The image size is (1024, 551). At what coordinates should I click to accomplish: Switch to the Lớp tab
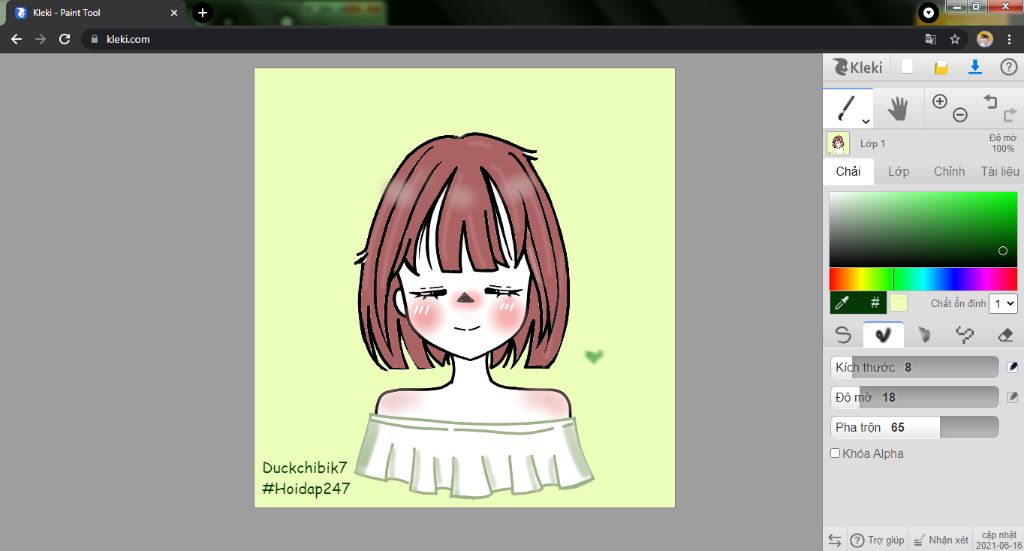pos(899,172)
